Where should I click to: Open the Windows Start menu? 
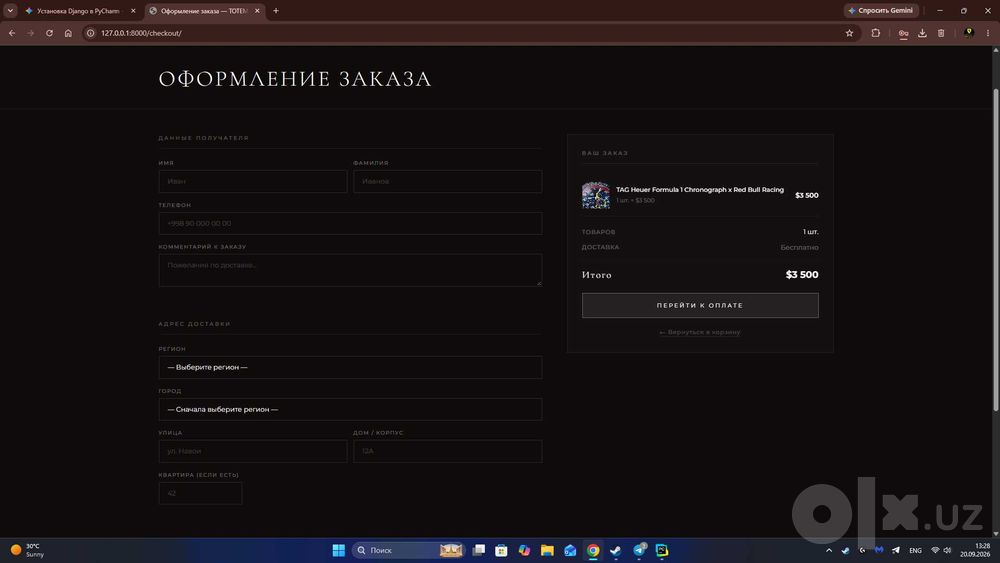click(x=339, y=550)
